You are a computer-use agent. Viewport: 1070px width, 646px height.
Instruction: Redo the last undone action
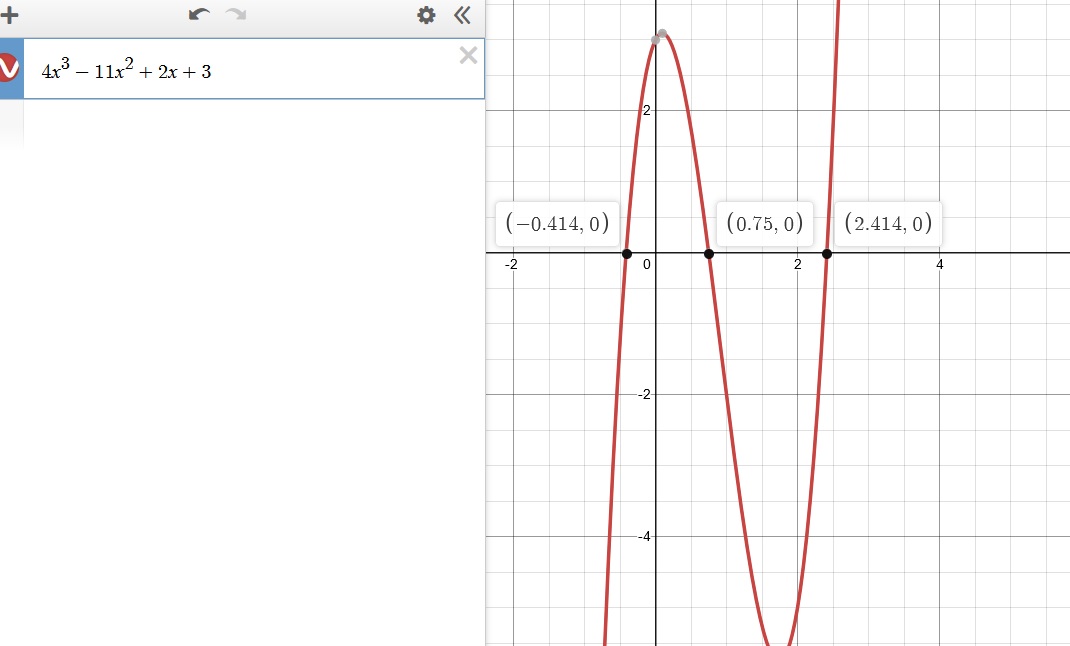236,15
